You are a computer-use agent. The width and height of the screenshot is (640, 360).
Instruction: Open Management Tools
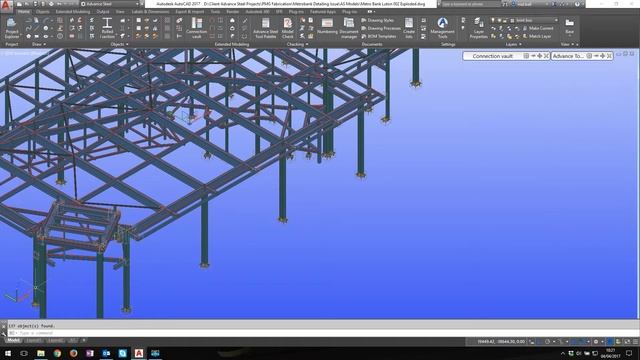click(442, 28)
